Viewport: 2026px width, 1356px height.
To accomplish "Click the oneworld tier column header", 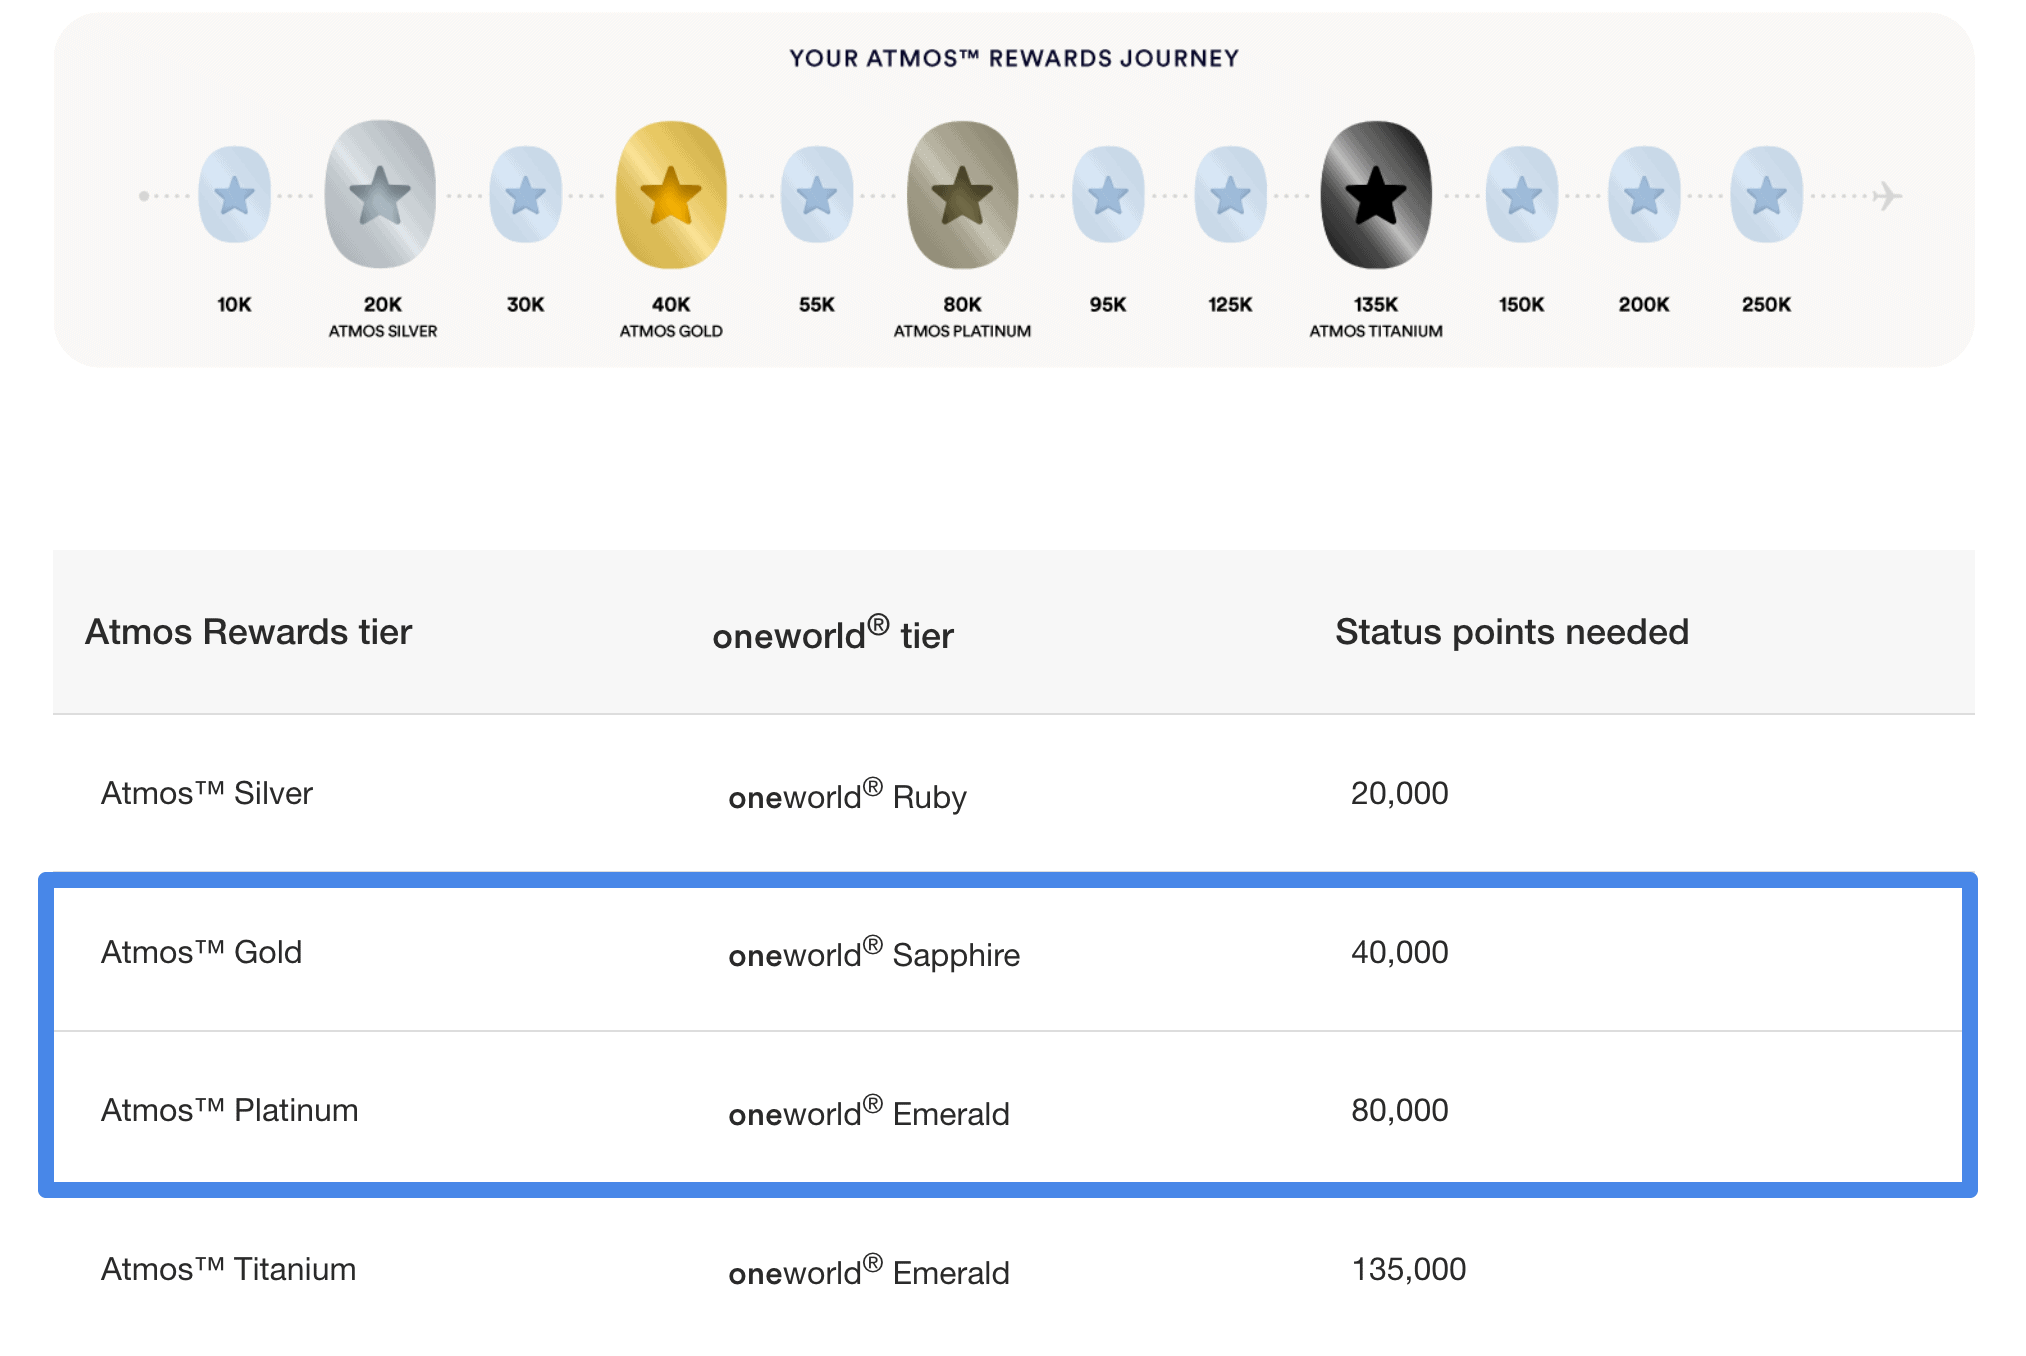I will click(833, 634).
